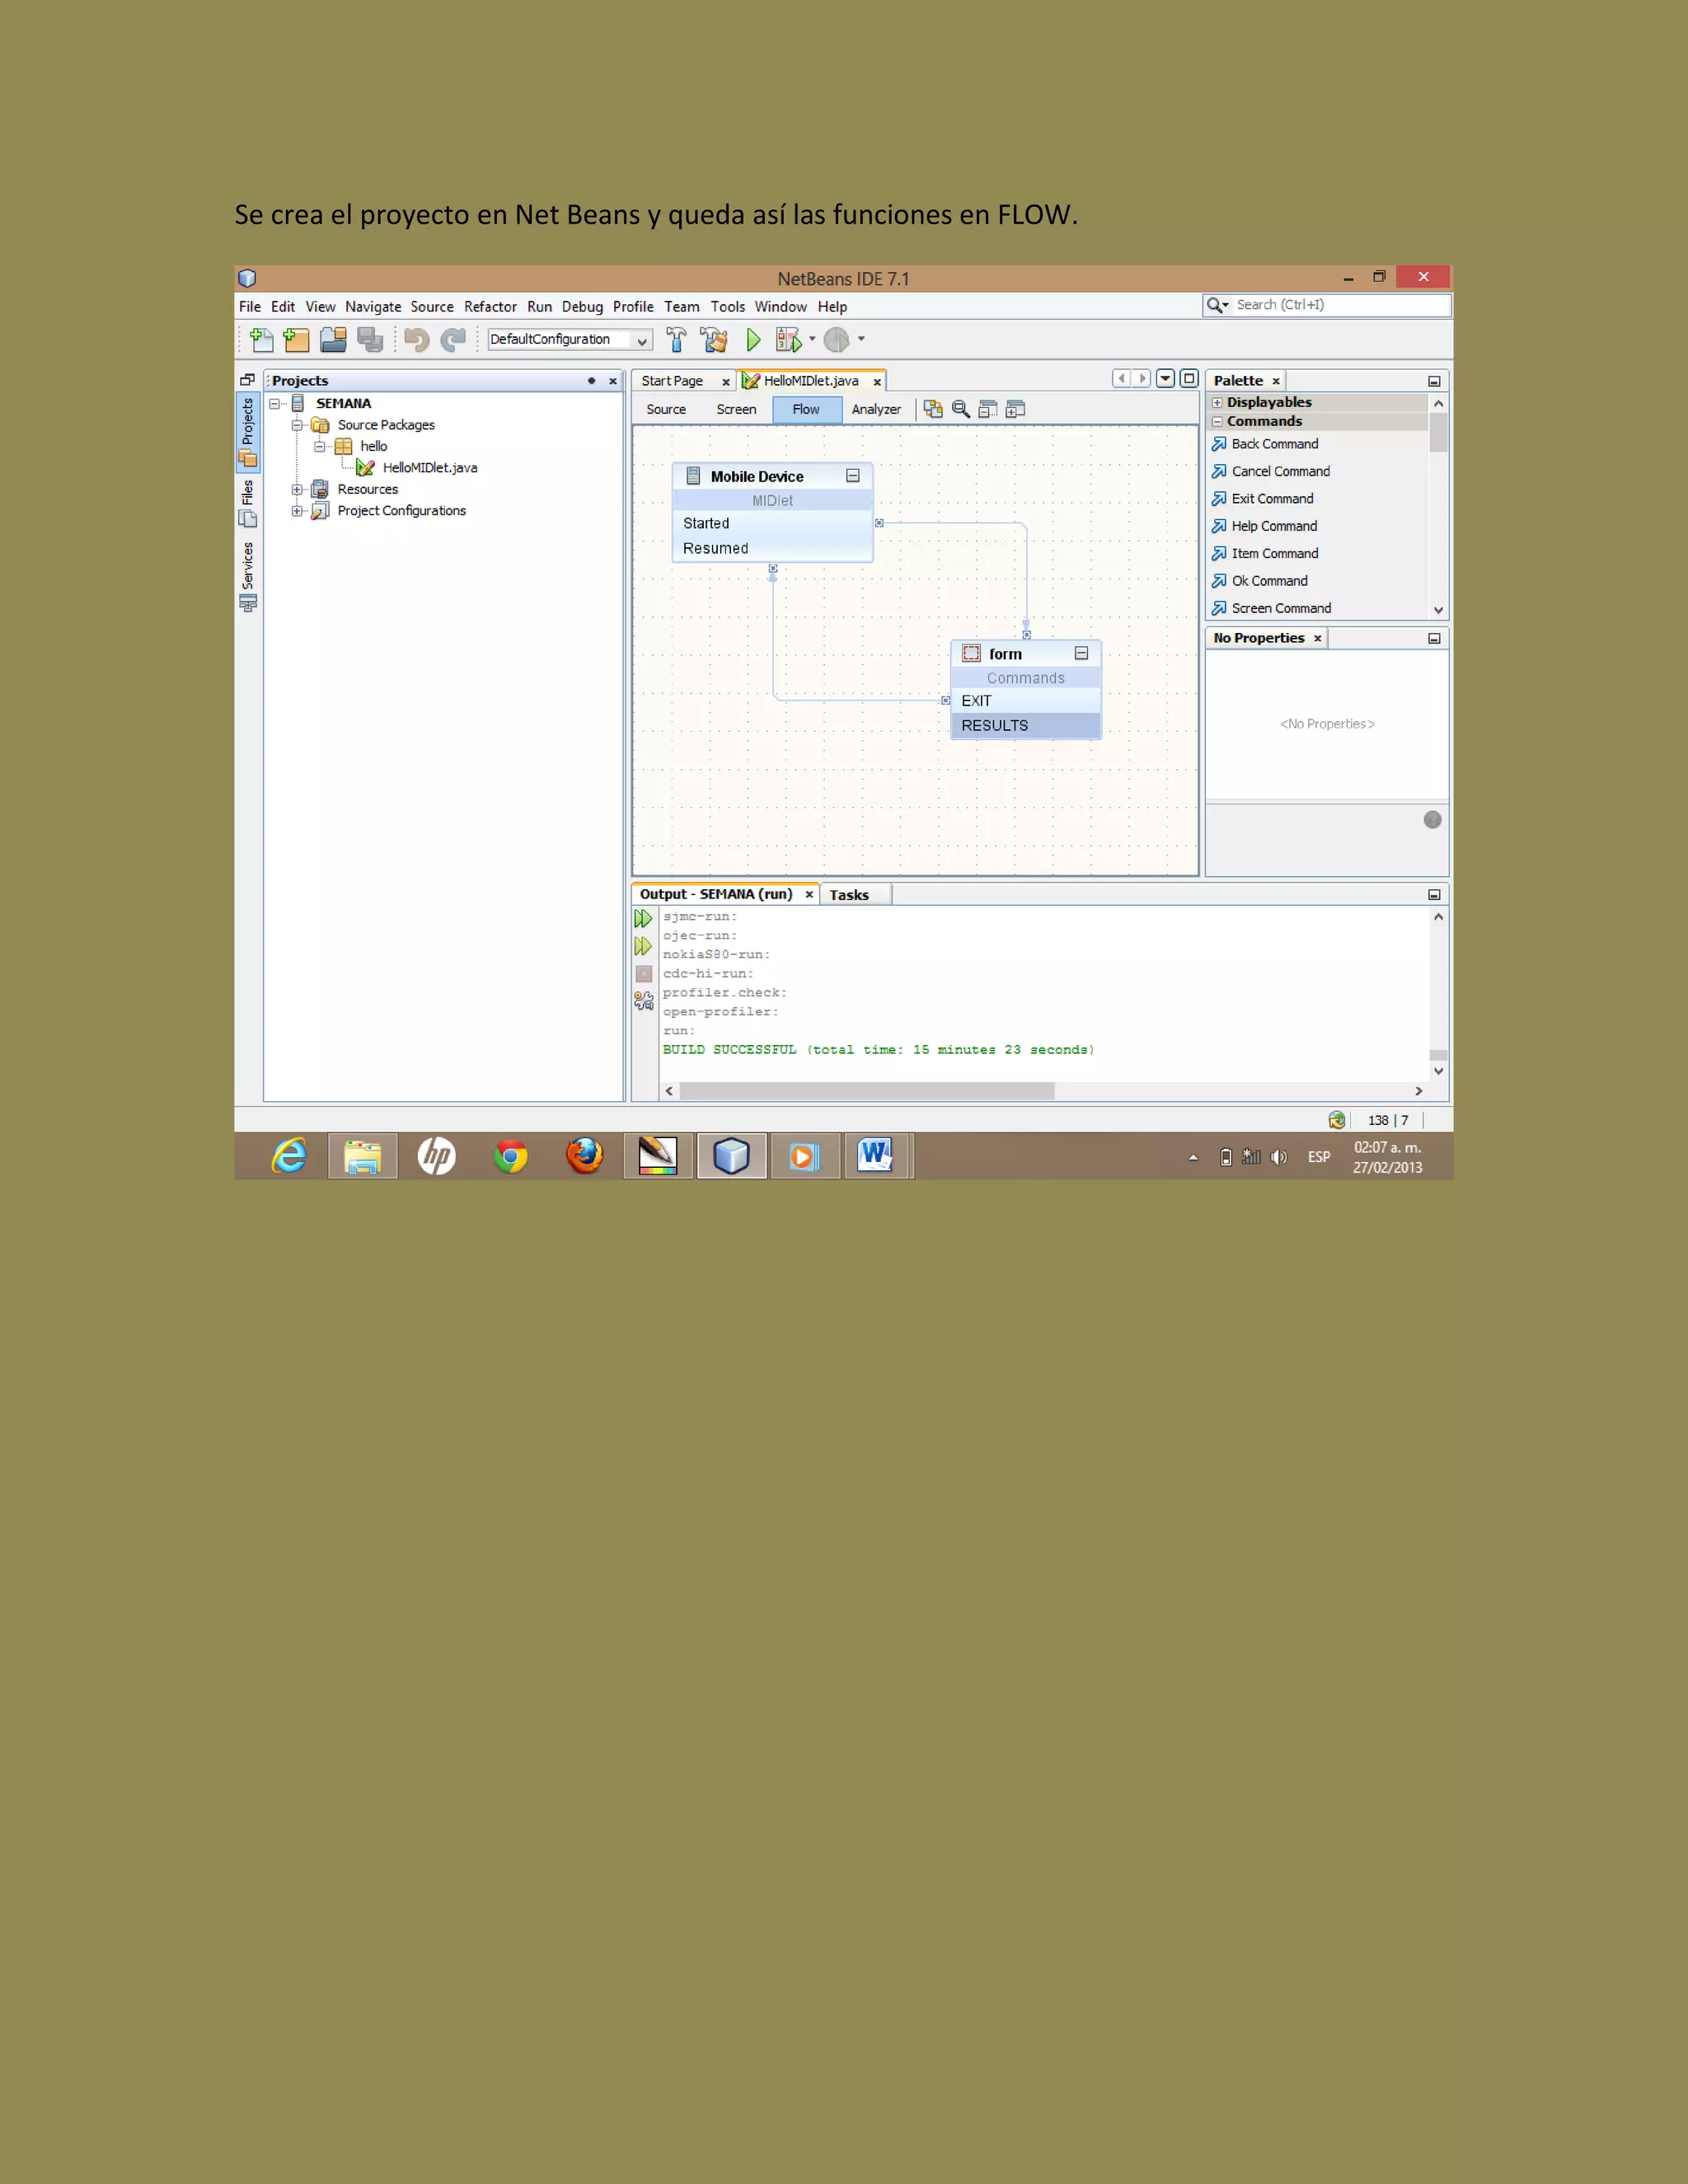The image size is (1688, 2184).
Task: Open the Debug Project dropdown arrow
Action: pos(812,339)
